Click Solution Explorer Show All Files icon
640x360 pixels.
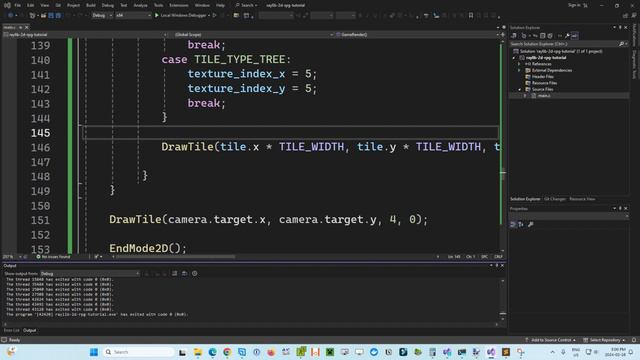coord(550,36)
